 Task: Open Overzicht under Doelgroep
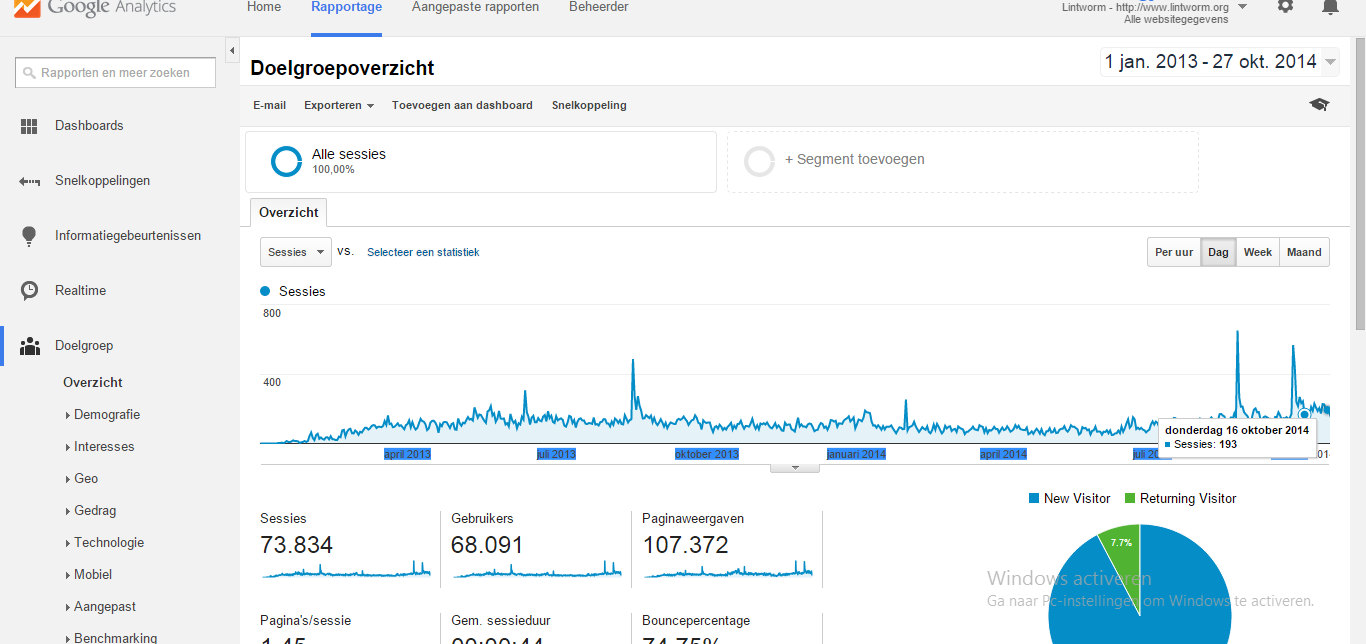[x=93, y=383]
